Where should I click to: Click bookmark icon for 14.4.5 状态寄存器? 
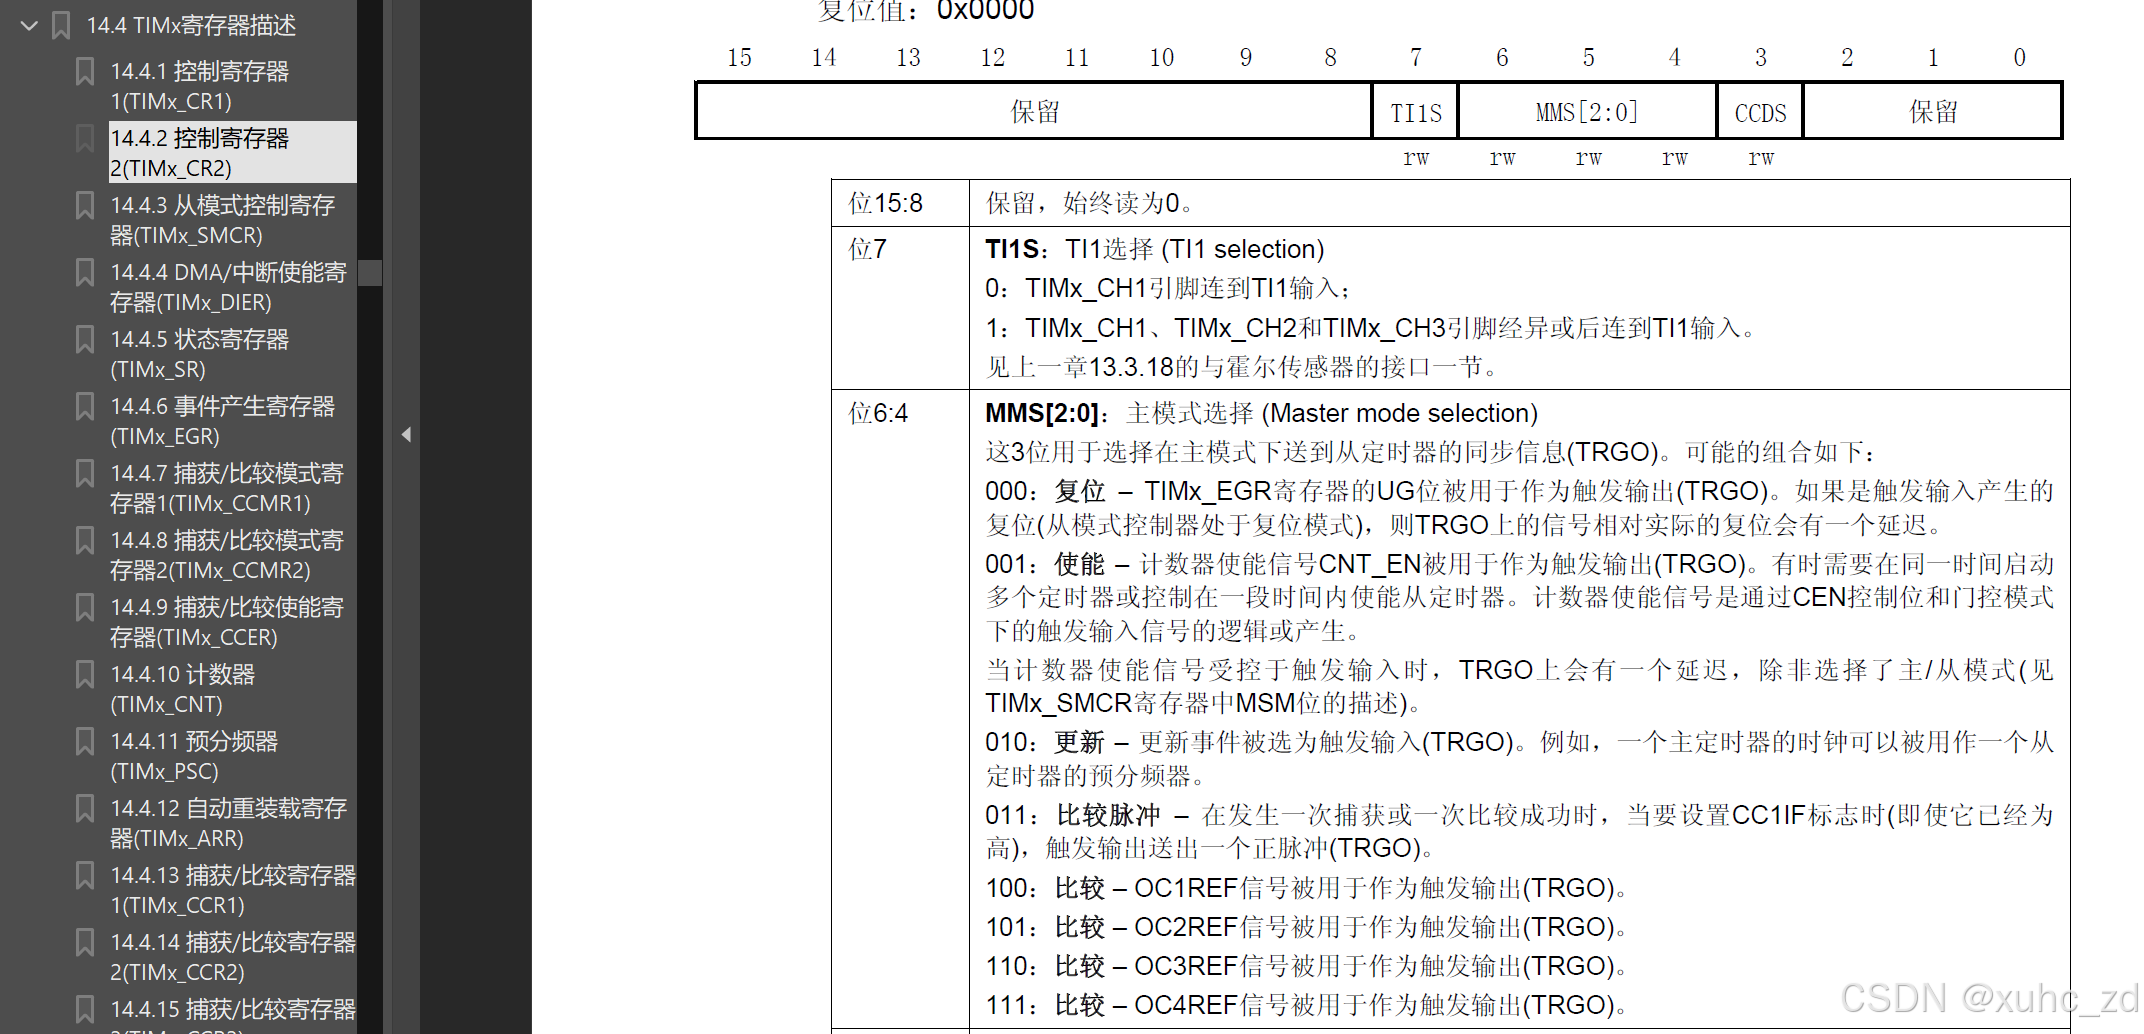coord(85,339)
